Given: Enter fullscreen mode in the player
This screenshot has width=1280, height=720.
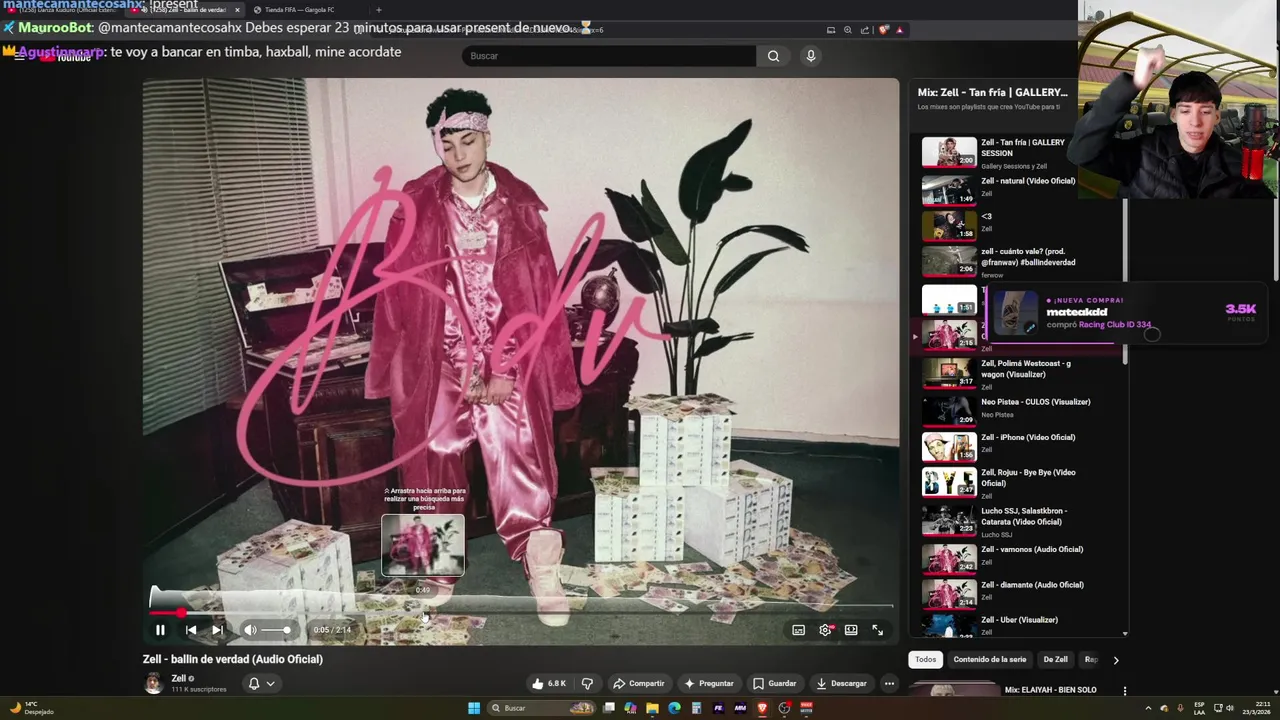Looking at the screenshot, I should pyautogui.click(x=877, y=630).
